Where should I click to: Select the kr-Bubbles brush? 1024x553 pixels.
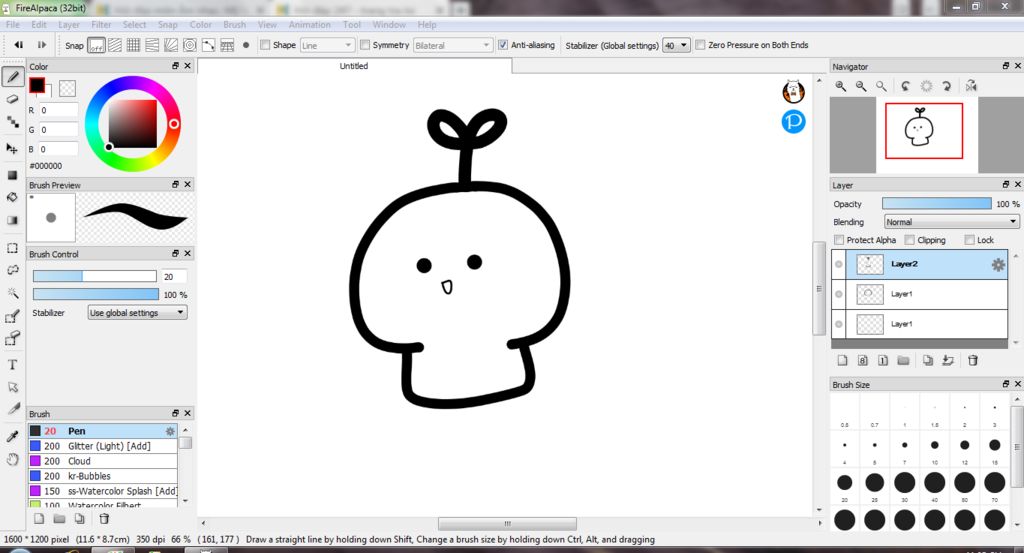[103, 476]
